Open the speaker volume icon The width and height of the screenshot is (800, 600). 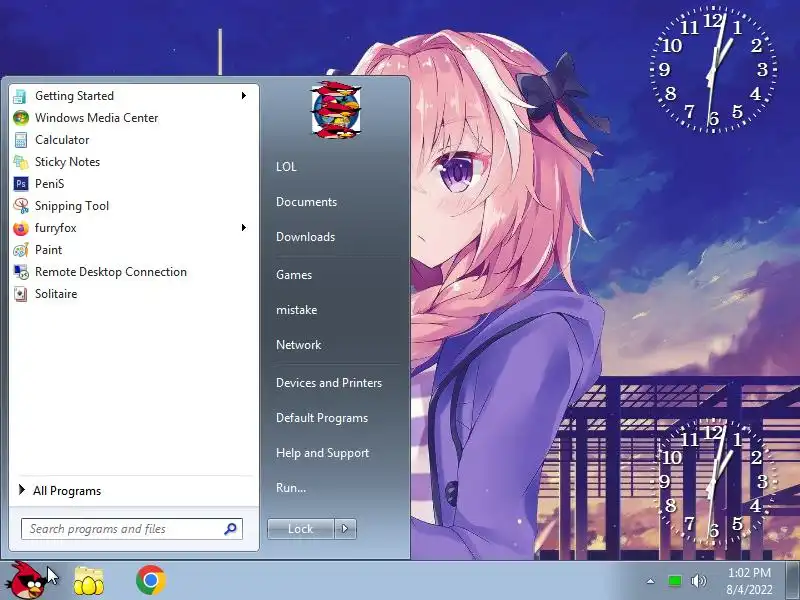pos(698,581)
